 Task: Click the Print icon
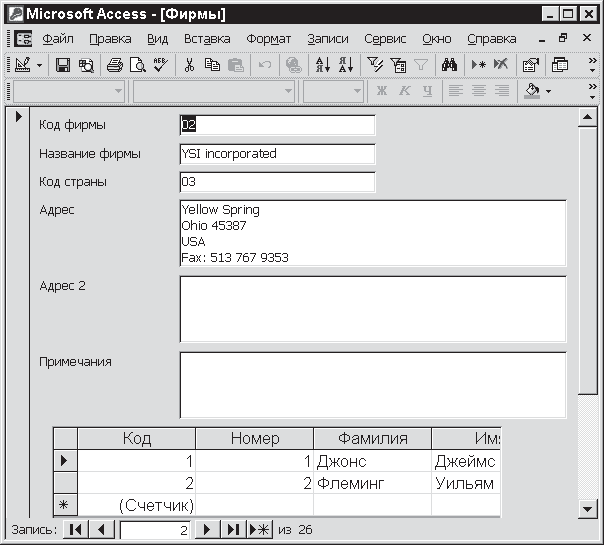point(114,65)
